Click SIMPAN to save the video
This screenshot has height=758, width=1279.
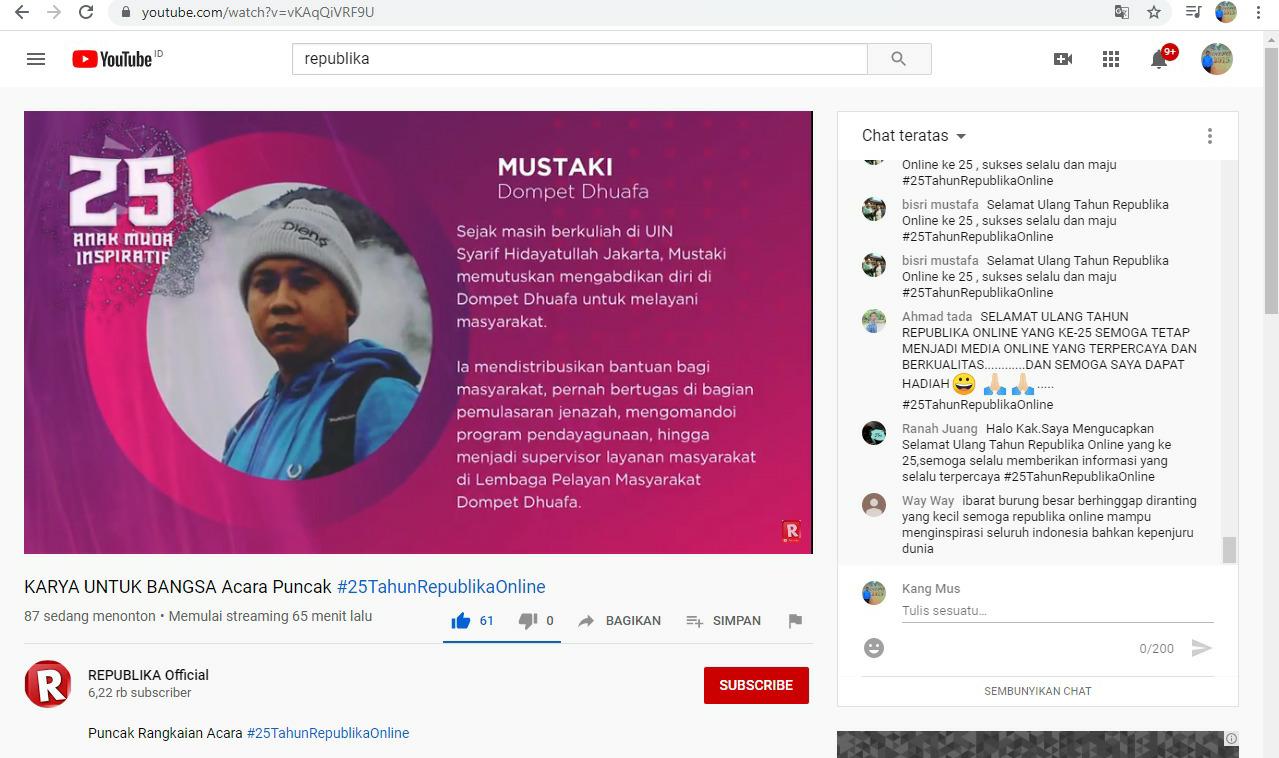tap(723, 621)
